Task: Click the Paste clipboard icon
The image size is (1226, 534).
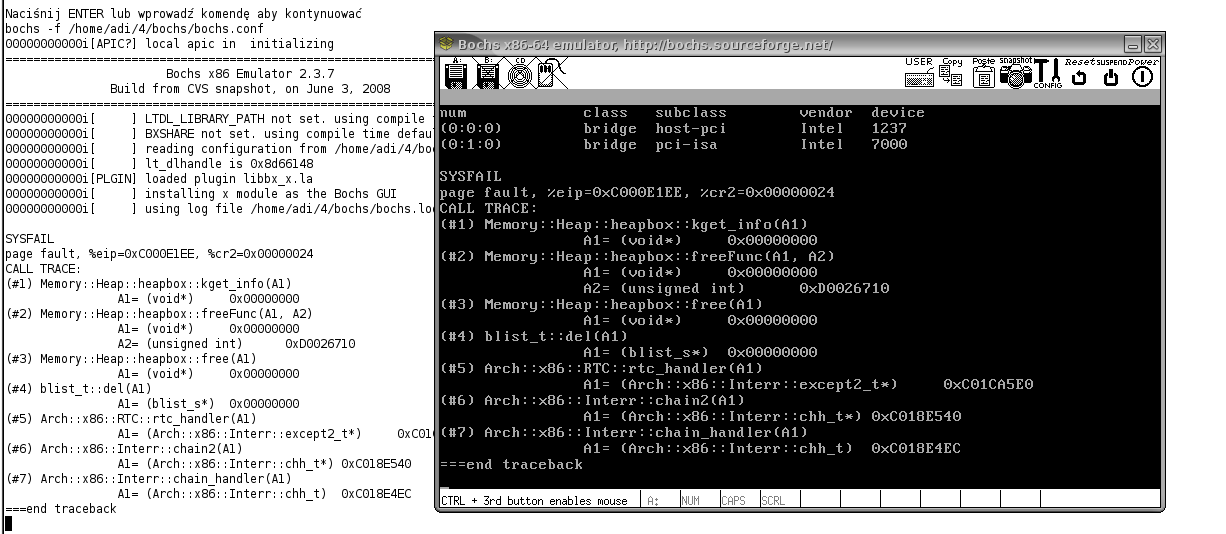Action: 983,74
